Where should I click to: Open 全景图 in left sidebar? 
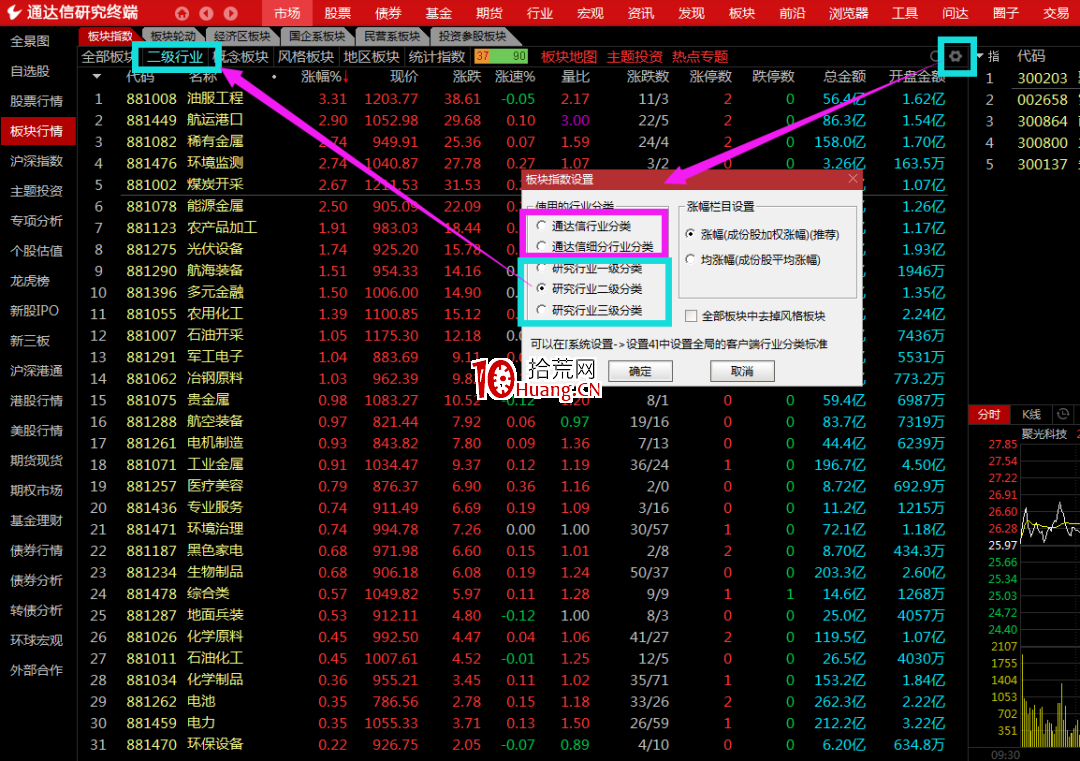(30, 41)
